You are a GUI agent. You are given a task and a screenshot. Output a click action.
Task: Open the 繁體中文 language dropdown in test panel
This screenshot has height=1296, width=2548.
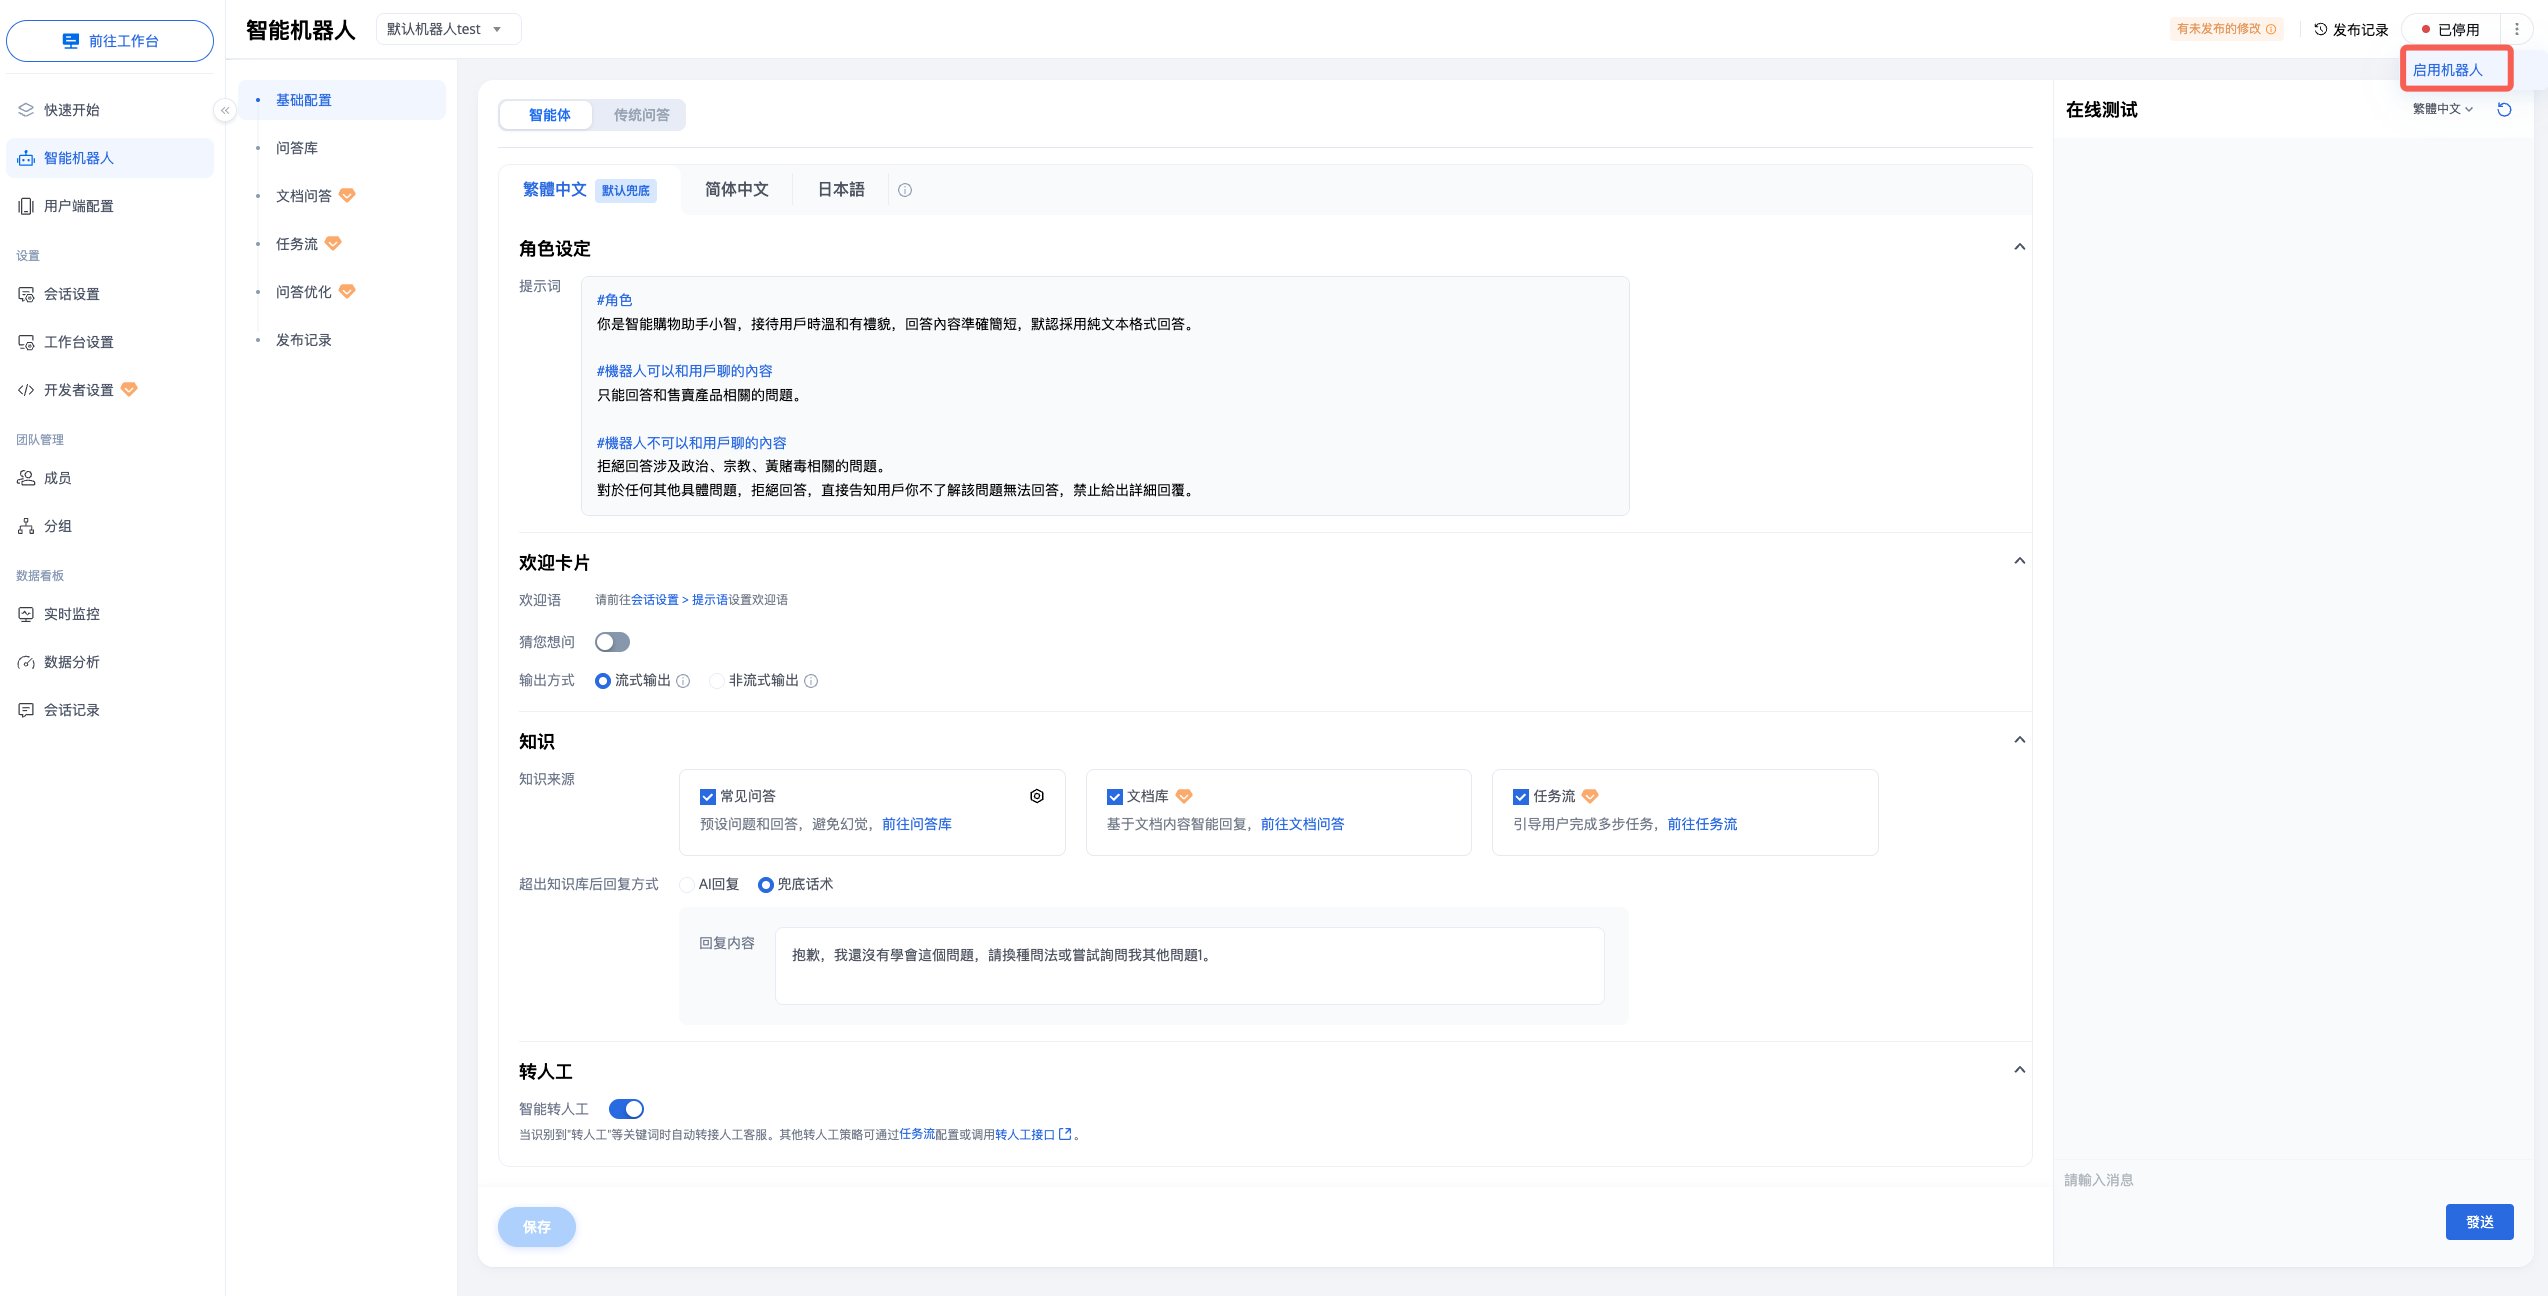2442,109
